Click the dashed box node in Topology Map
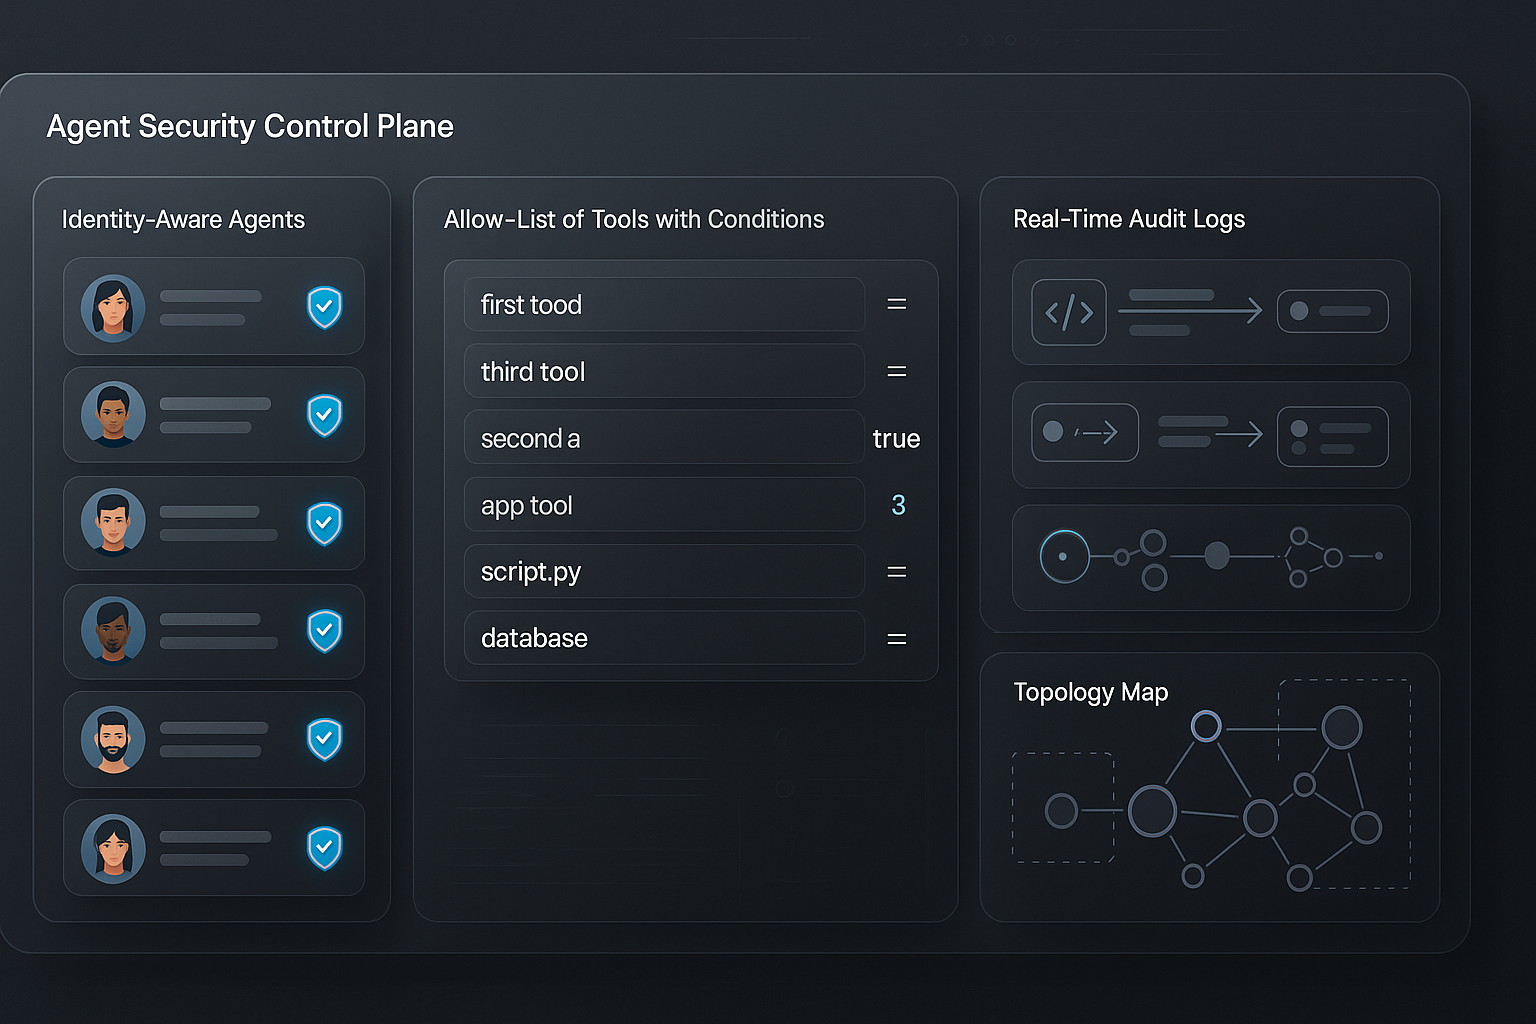This screenshot has height=1024, width=1536. tap(1061, 810)
